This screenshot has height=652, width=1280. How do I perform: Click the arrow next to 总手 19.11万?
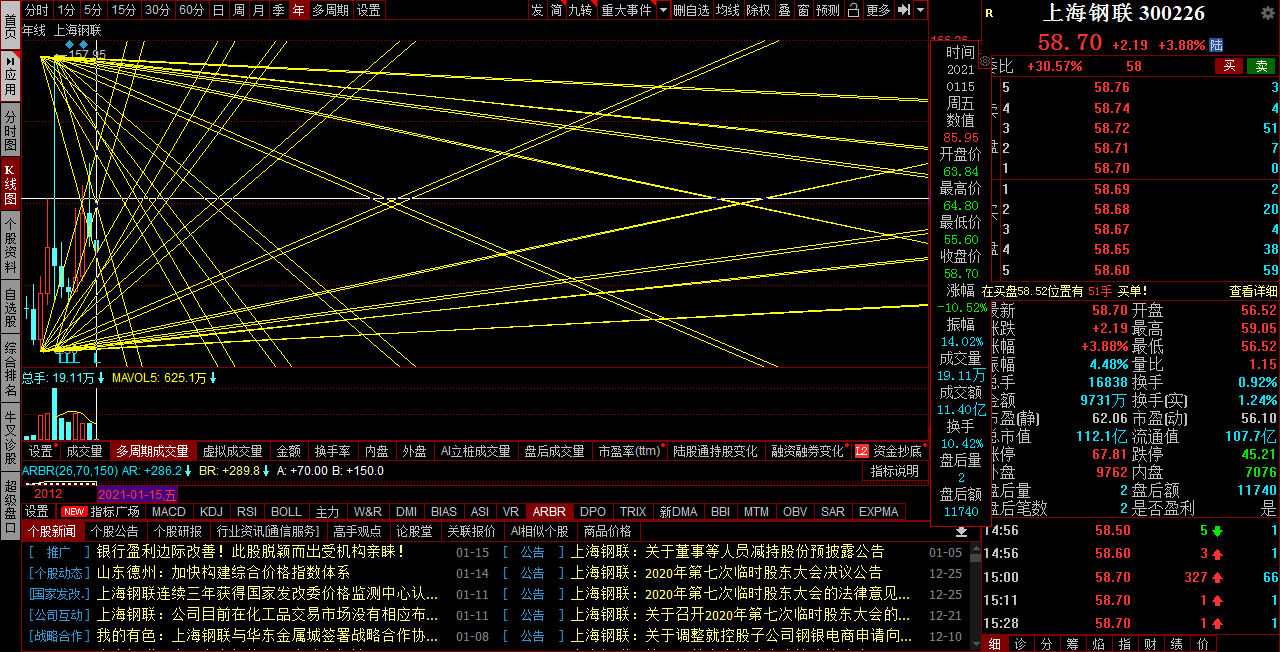pyautogui.click(x=101, y=379)
